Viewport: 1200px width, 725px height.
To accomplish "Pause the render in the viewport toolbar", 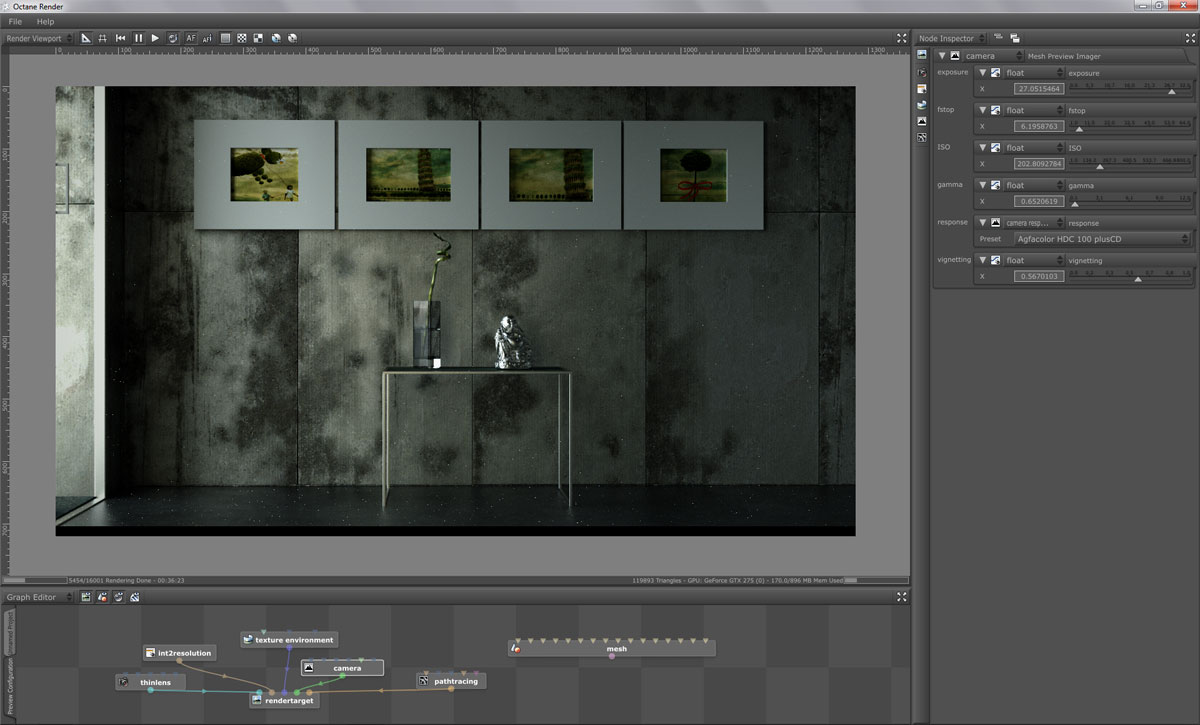I will 138,38.
